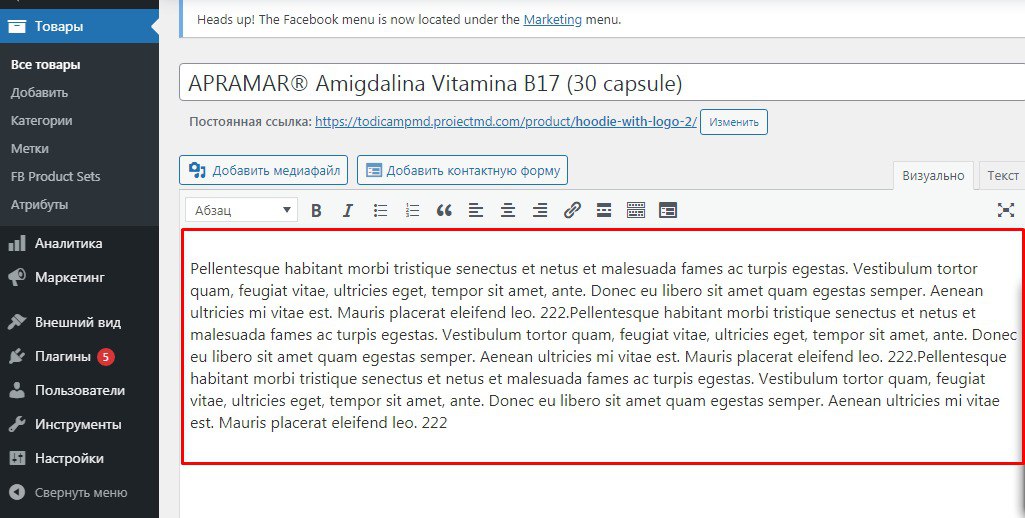Click the Плагины update count badge
Viewport: 1025px width, 518px height.
[106, 356]
